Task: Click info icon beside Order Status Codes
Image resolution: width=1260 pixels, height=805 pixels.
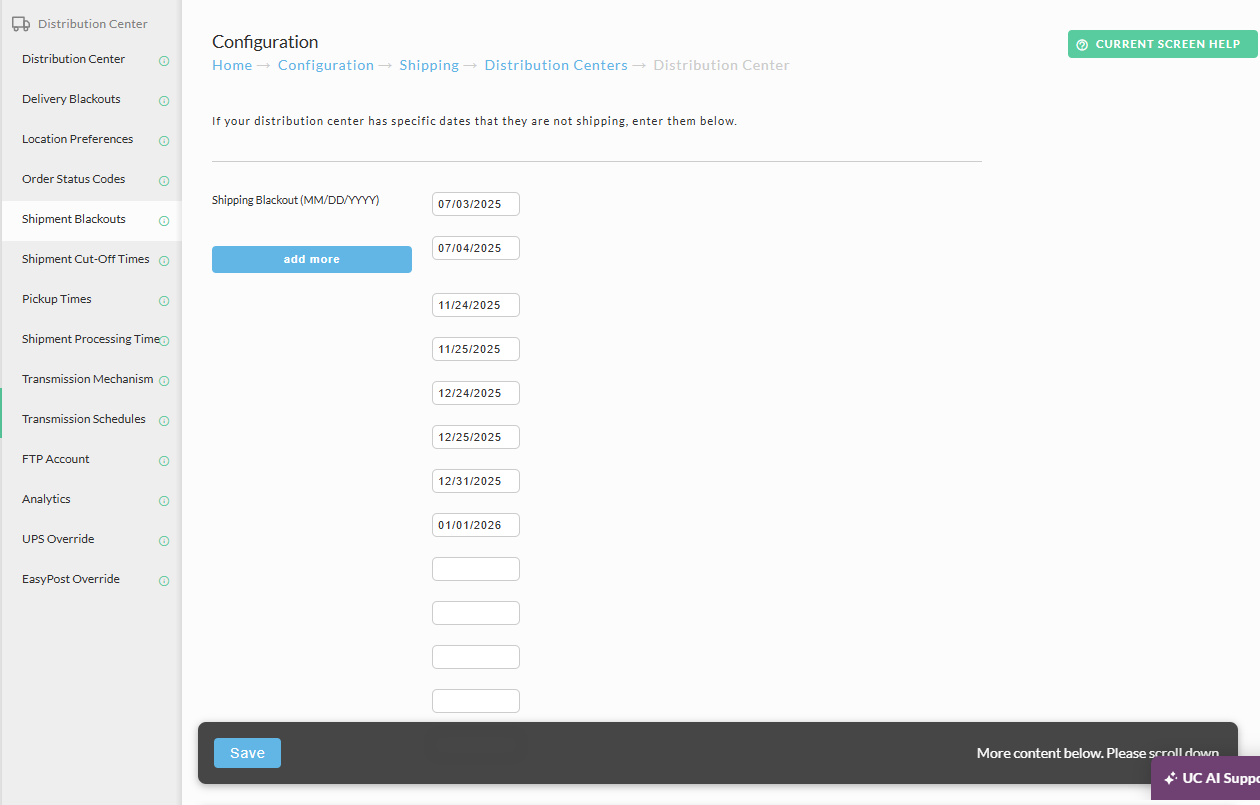Action: coord(164,180)
